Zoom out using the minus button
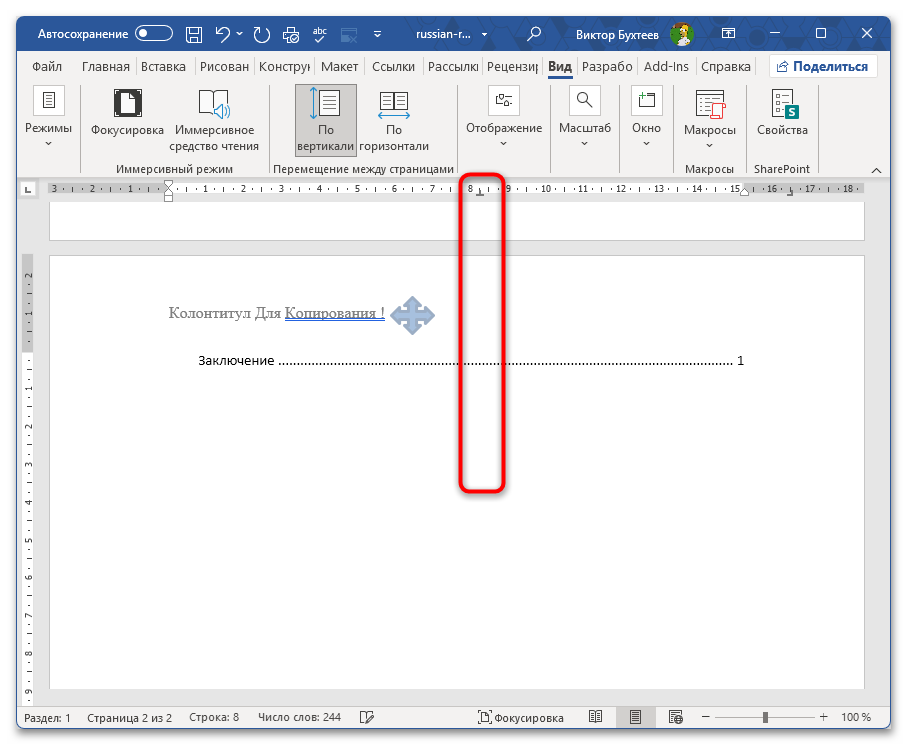Image resolution: width=907 pixels, height=745 pixels. (x=706, y=717)
